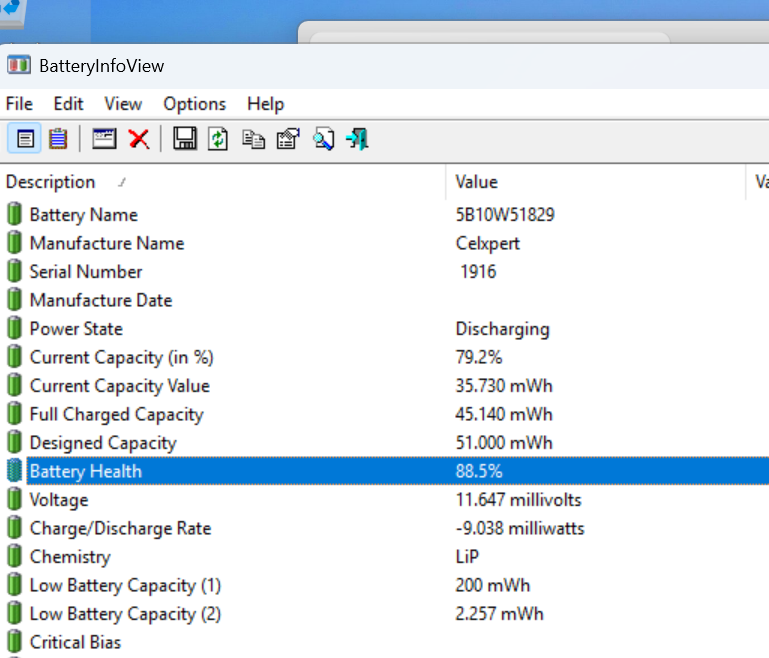The width and height of the screenshot is (769, 658).
Task: Open the View menu
Action: click(x=123, y=104)
